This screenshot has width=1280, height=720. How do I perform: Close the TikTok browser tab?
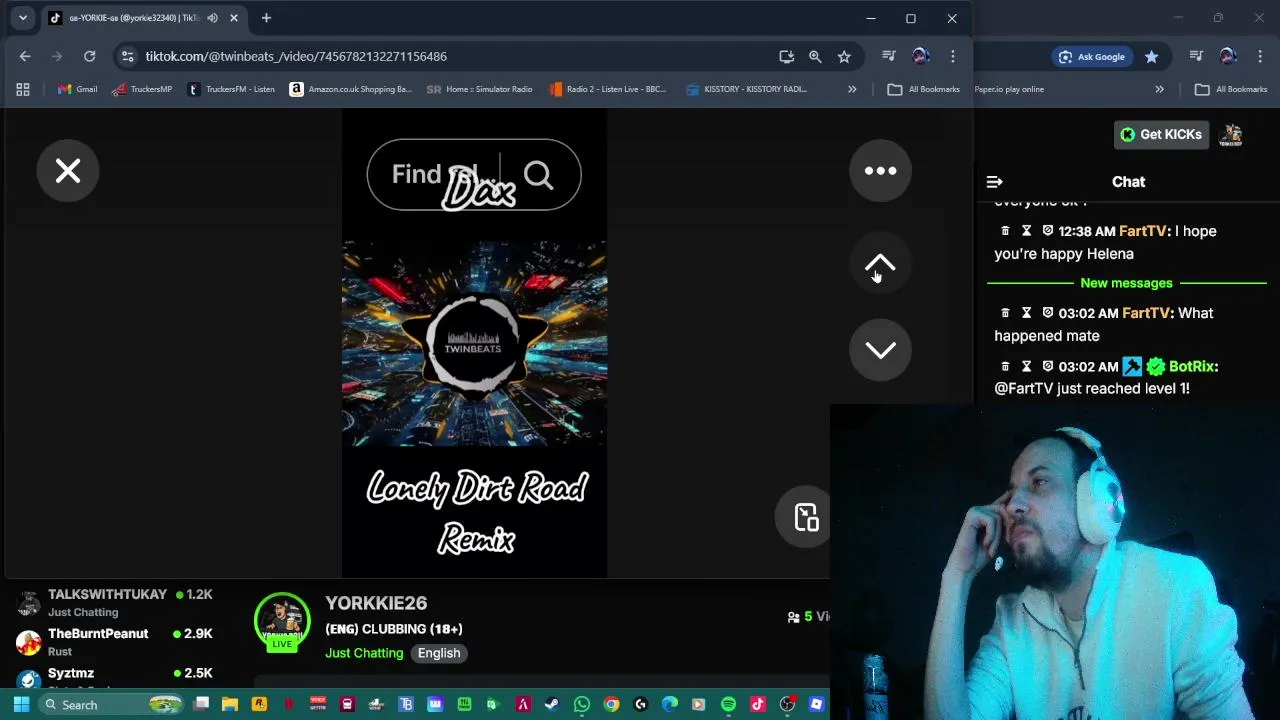[235, 18]
